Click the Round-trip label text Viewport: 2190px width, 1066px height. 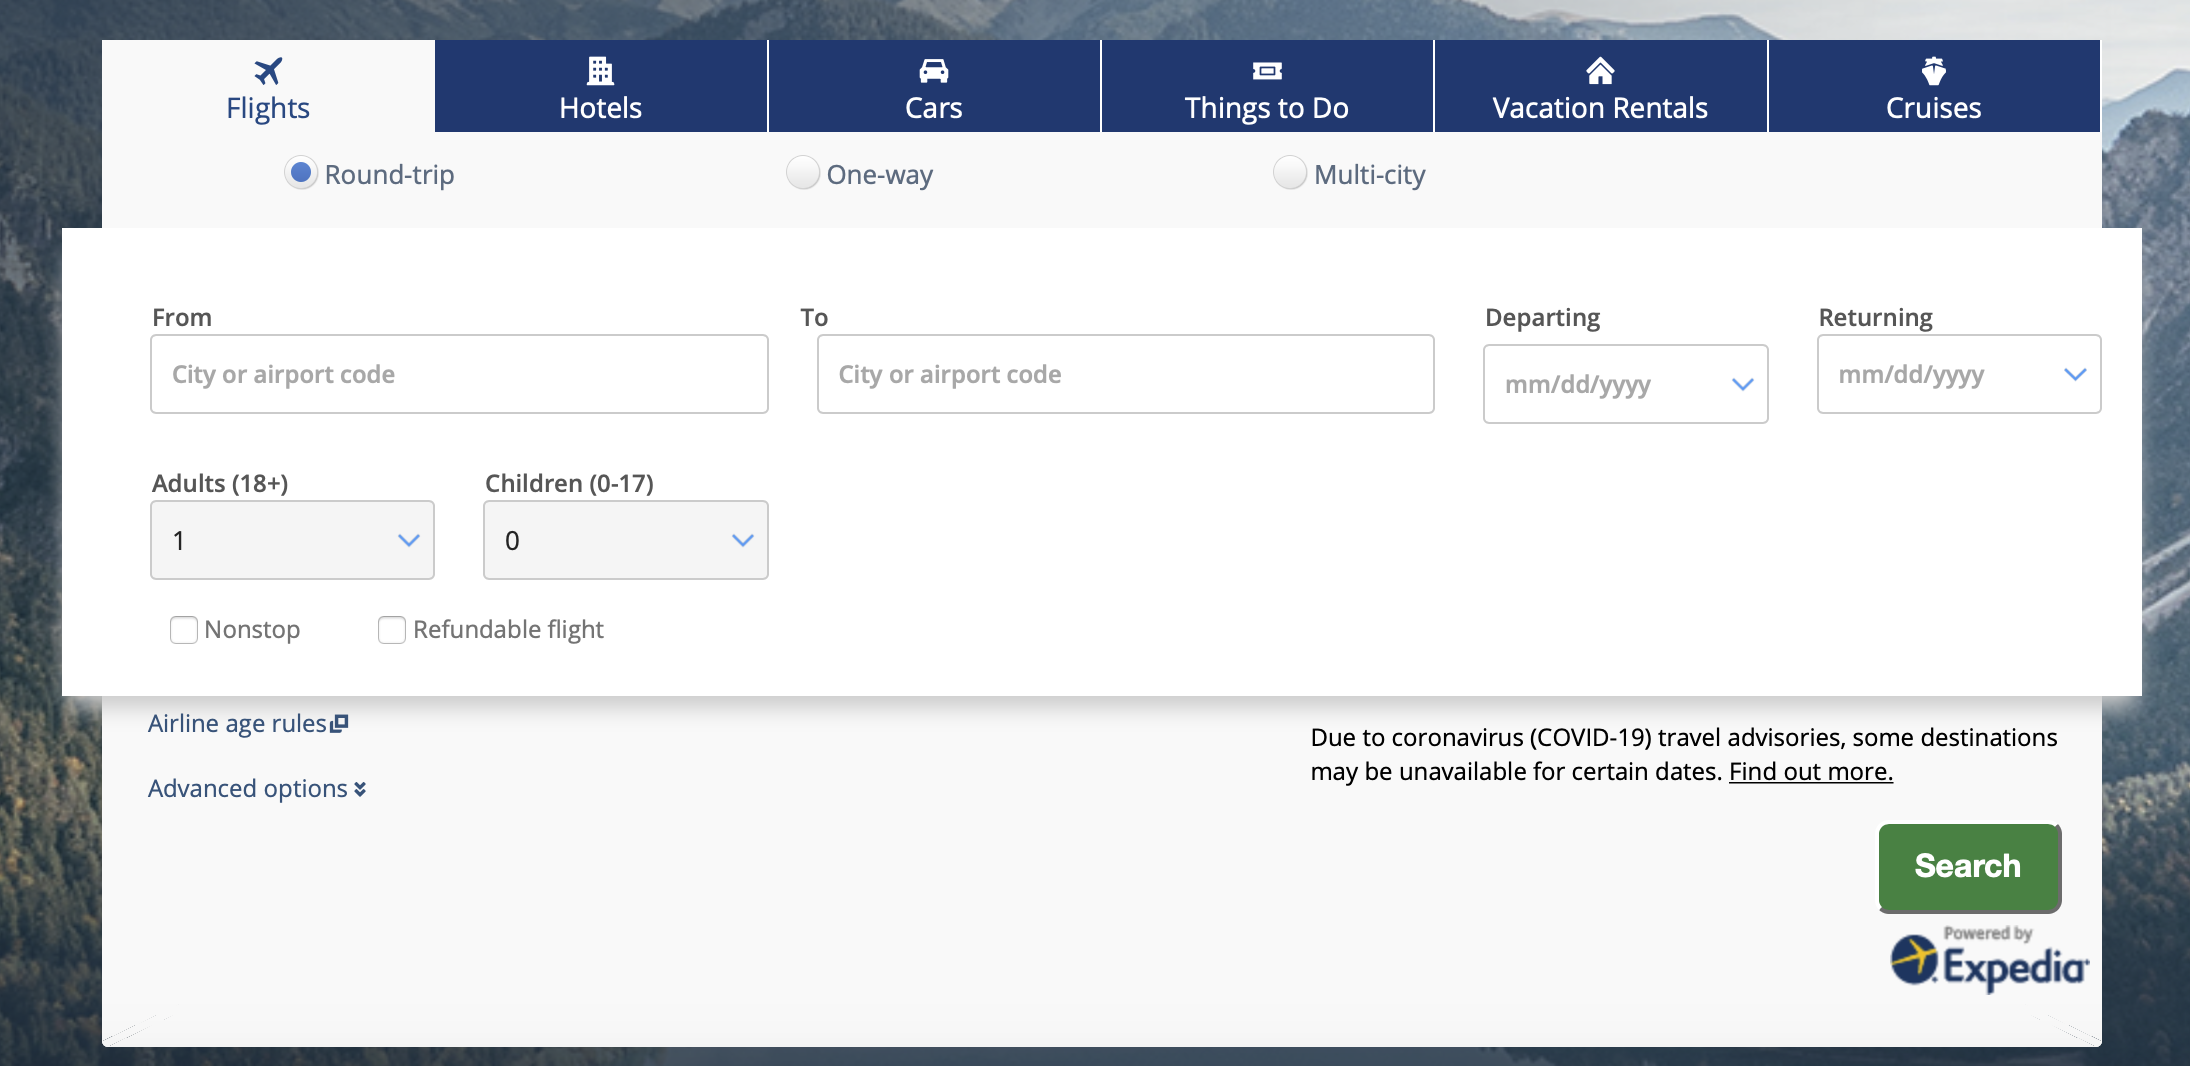pyautogui.click(x=389, y=175)
